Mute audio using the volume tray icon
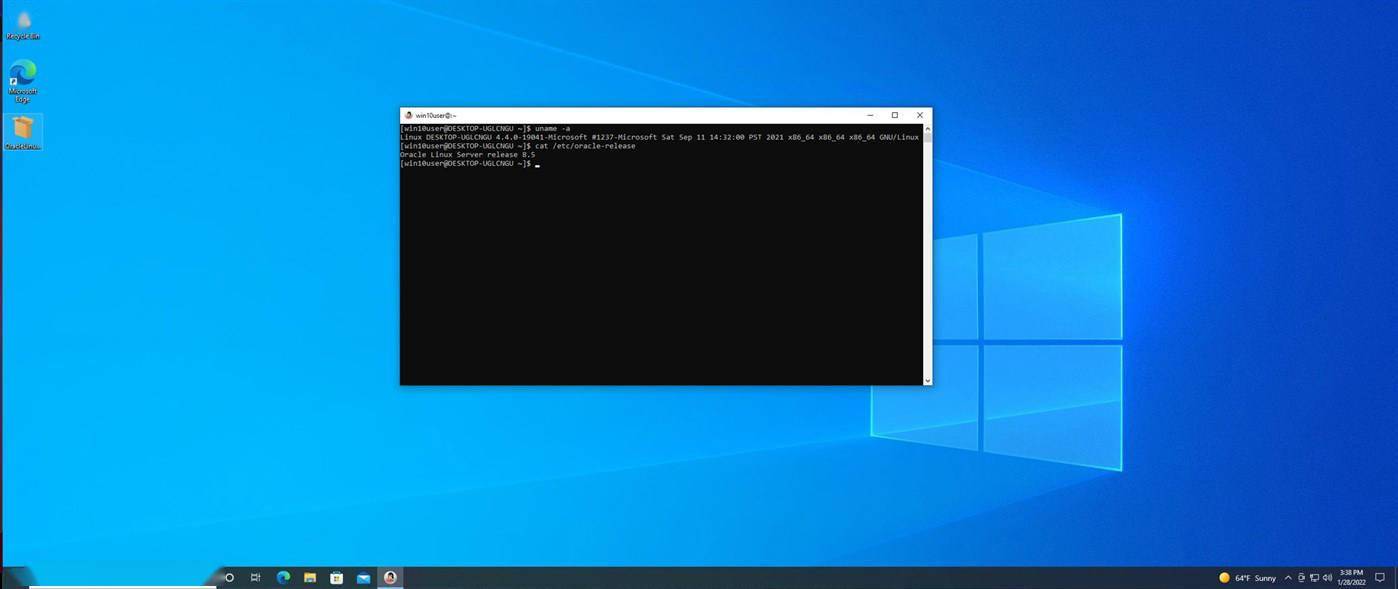Image resolution: width=1398 pixels, height=589 pixels. (x=1327, y=577)
